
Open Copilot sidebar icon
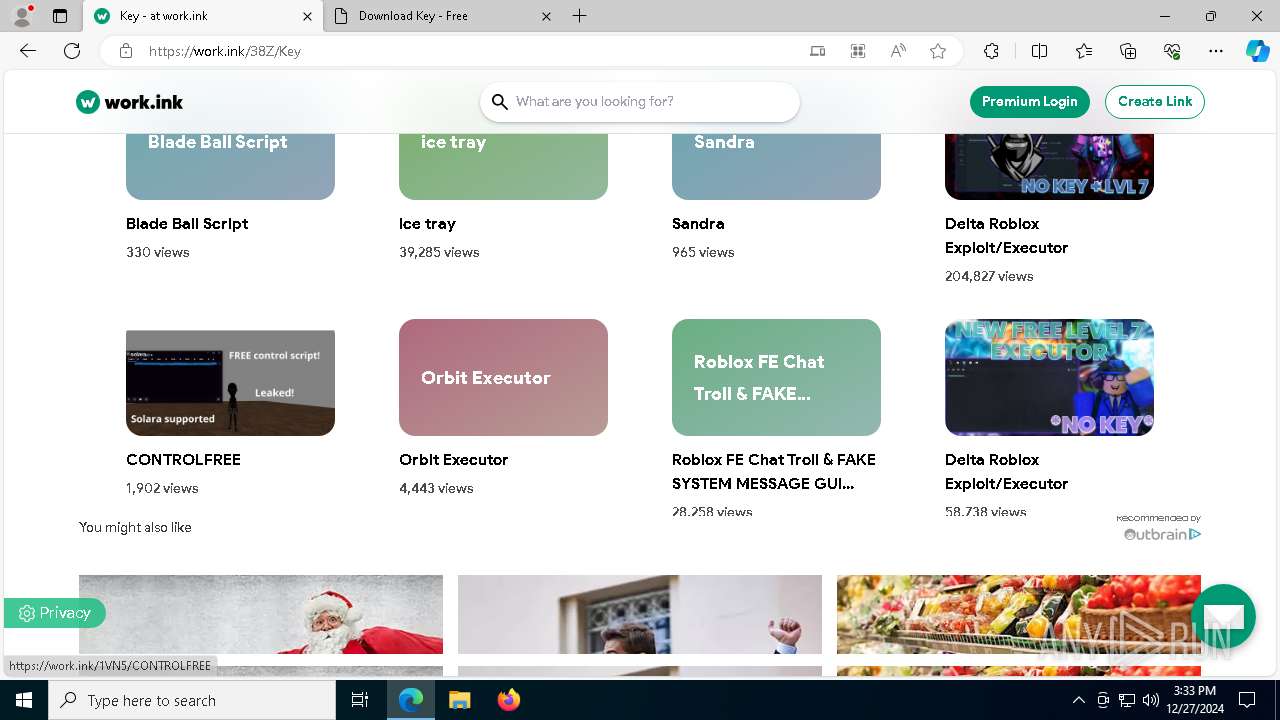(x=1257, y=51)
